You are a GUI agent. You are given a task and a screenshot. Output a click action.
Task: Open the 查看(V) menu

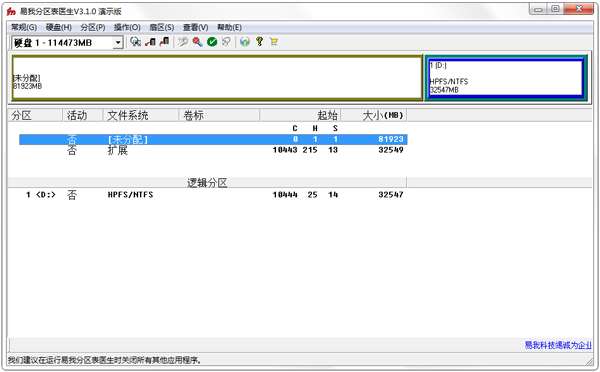(196, 27)
